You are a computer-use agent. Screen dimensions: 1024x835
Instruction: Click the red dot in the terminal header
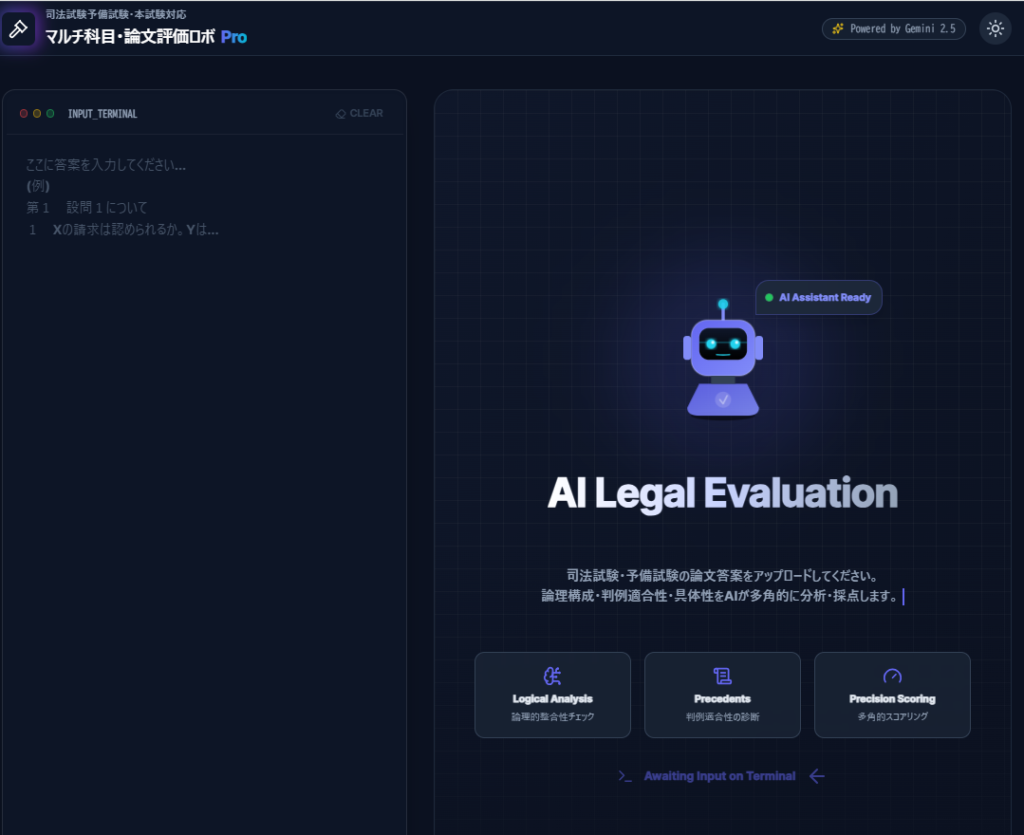(24, 114)
